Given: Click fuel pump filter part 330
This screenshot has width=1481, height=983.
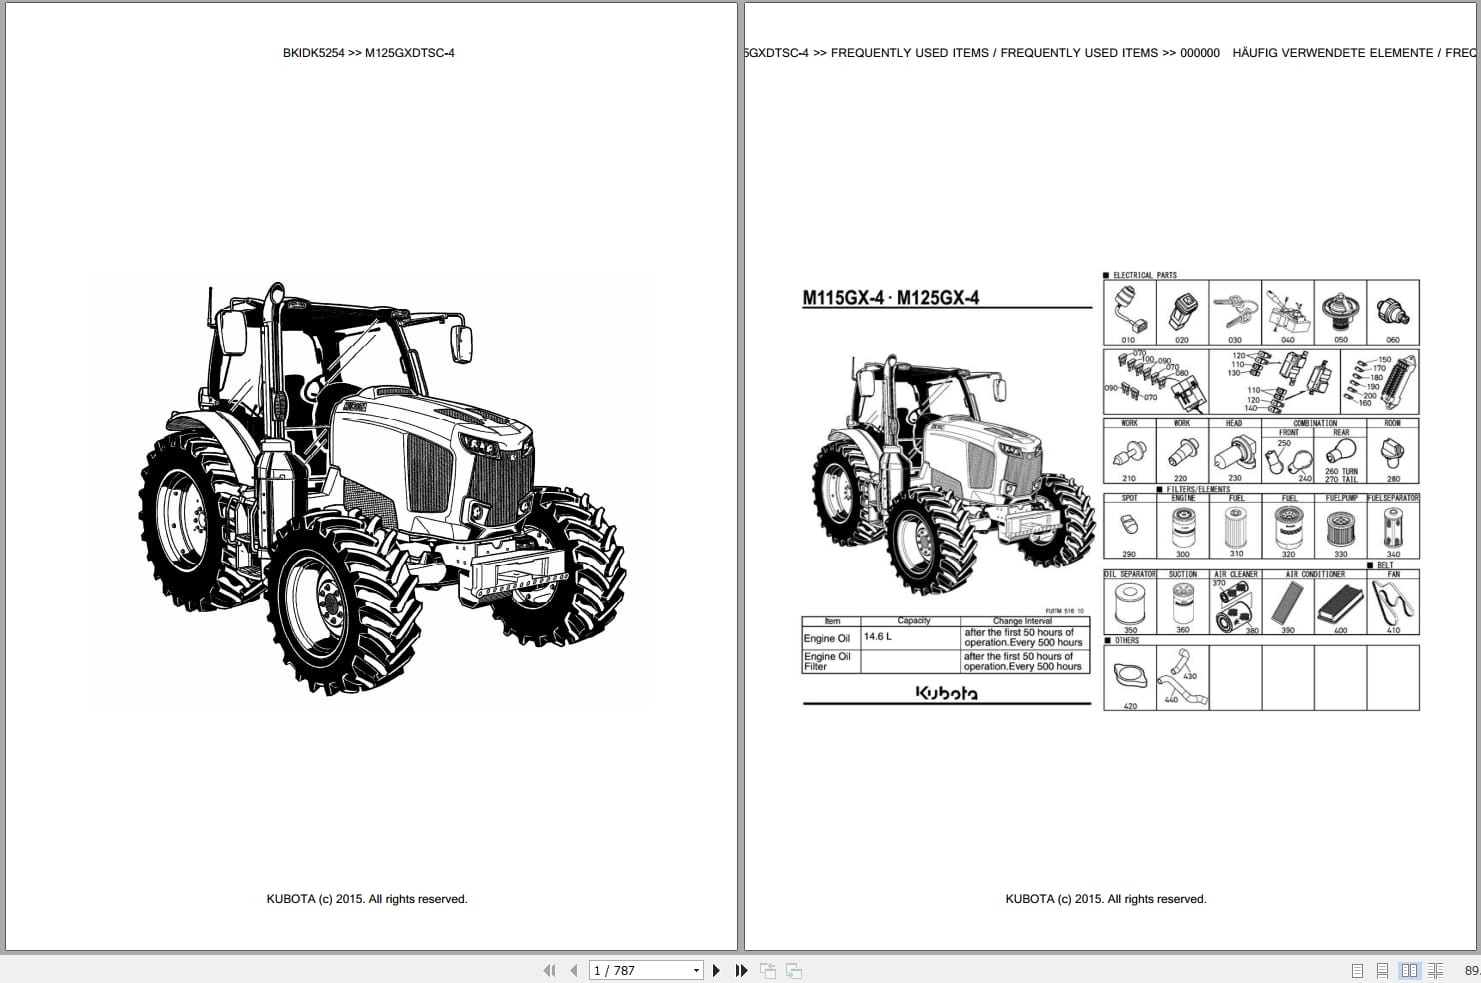Looking at the screenshot, I should tap(1340, 530).
